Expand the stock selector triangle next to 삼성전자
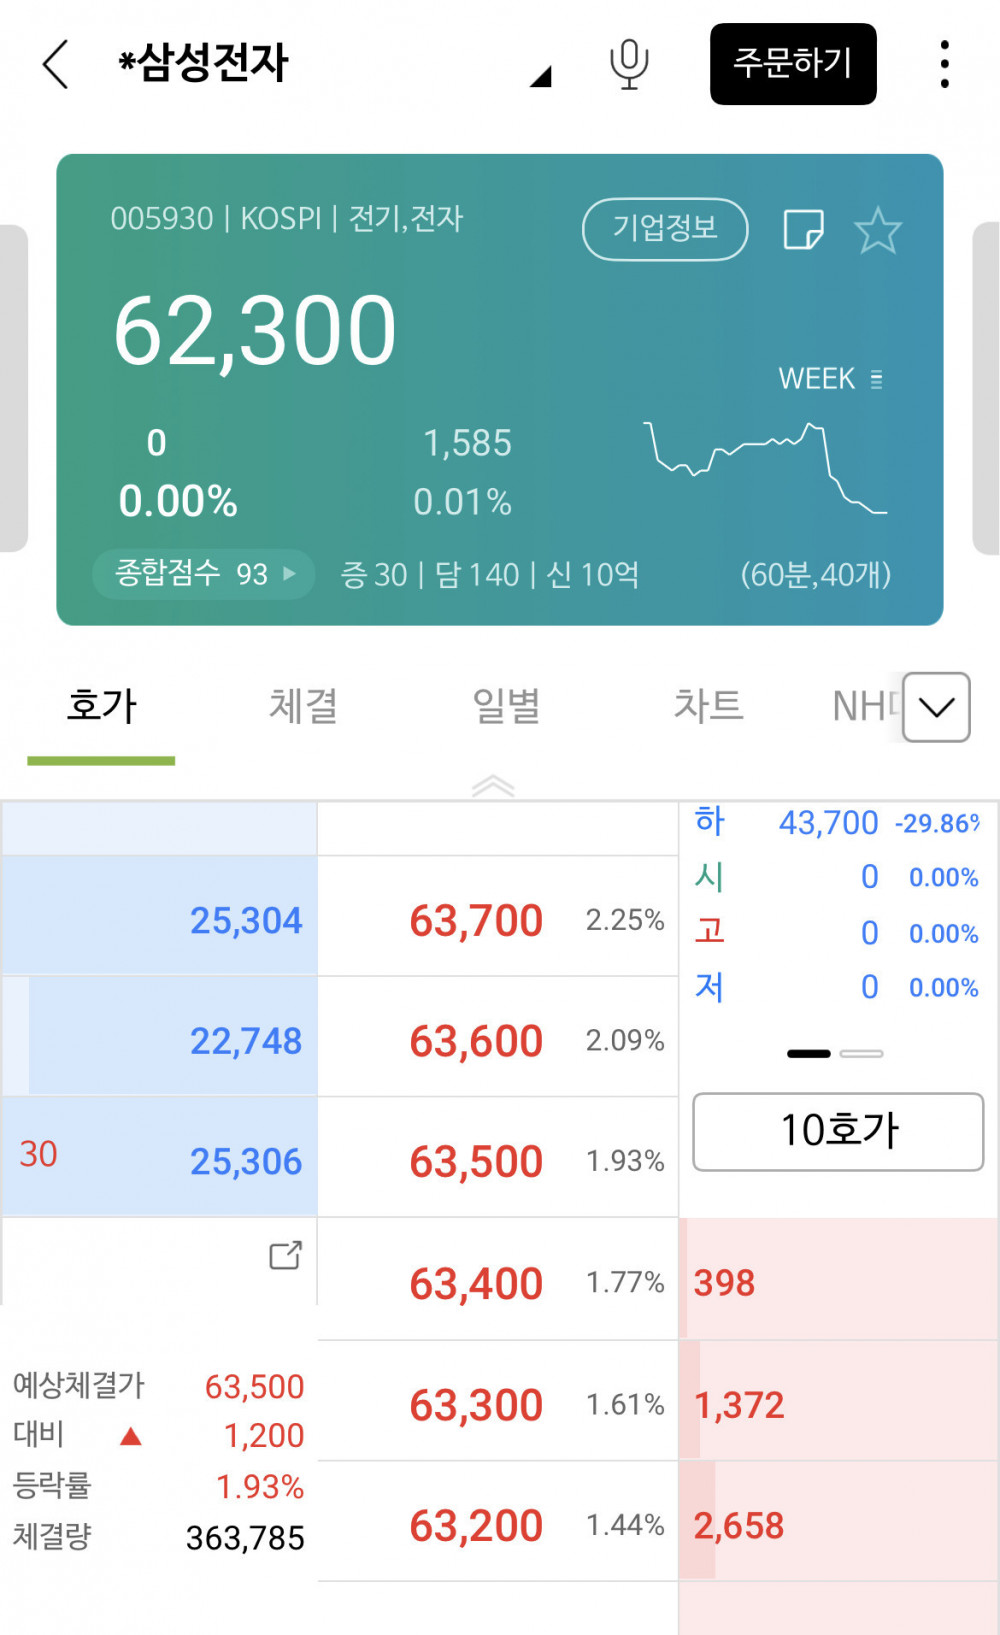1000x1635 pixels. pos(541,77)
